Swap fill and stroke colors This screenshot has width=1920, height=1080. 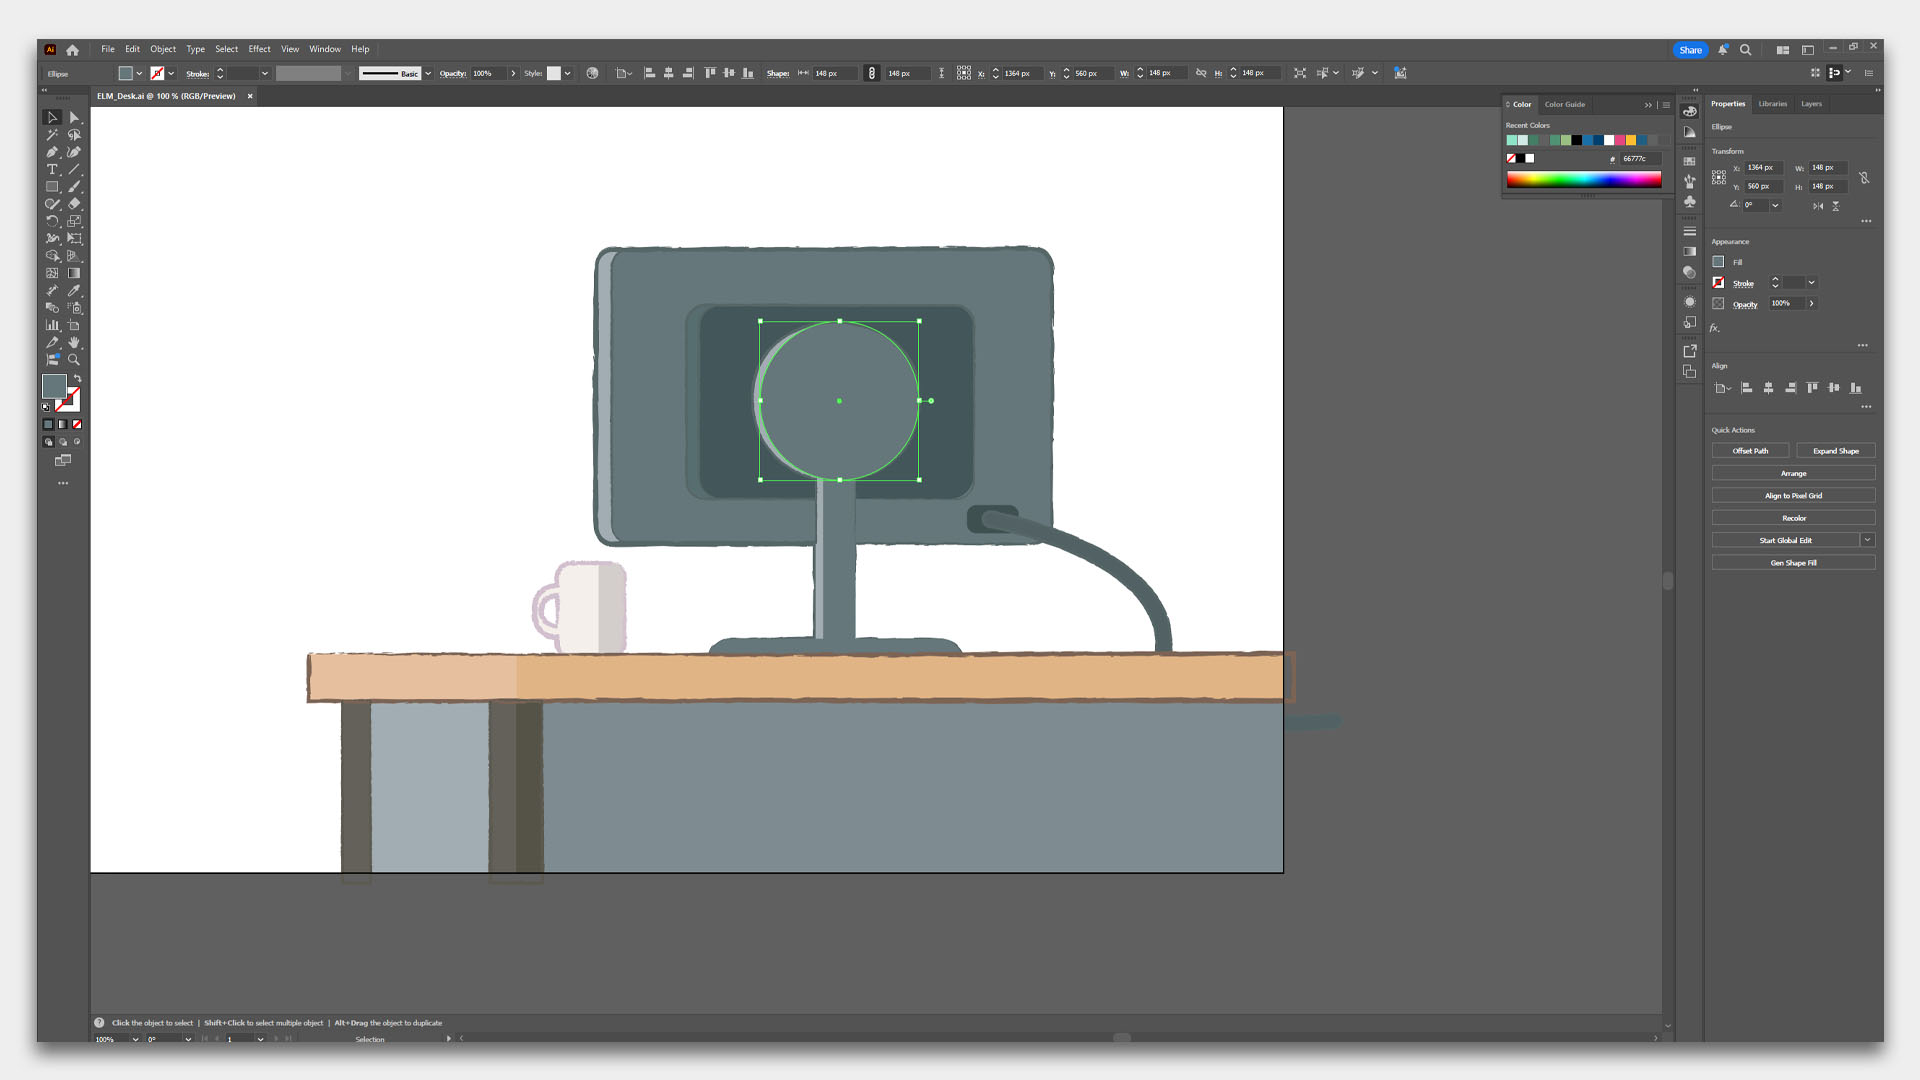point(77,378)
